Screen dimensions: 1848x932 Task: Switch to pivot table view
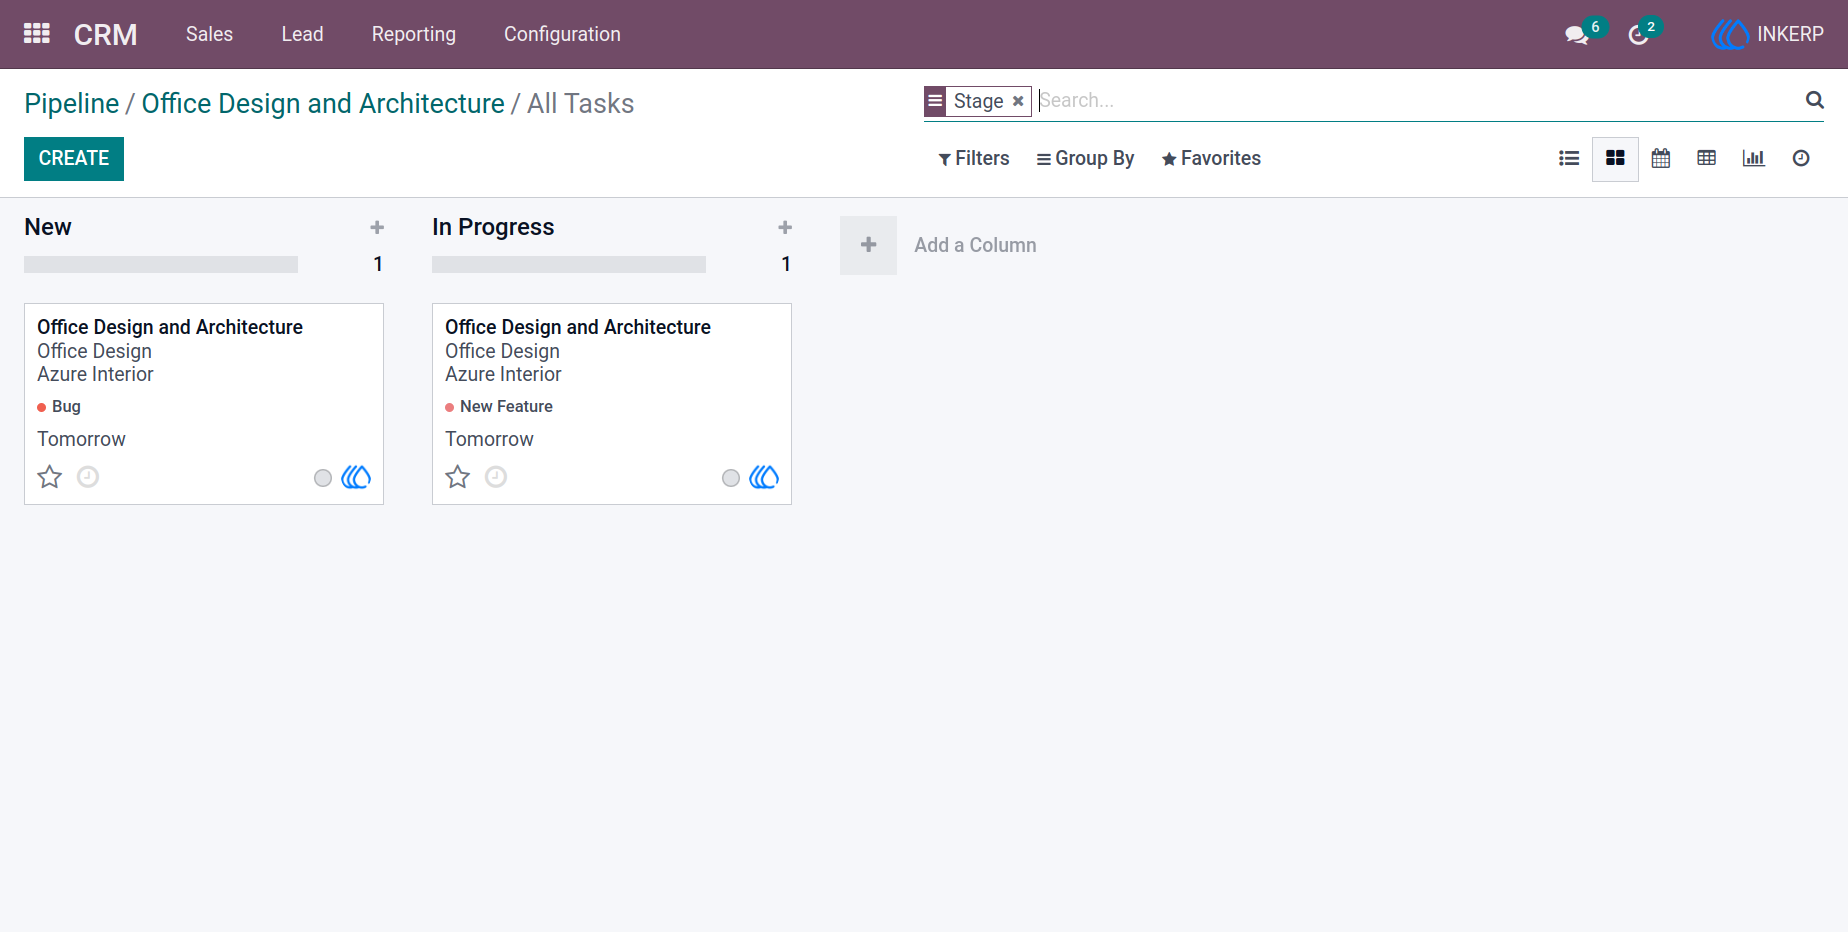tap(1707, 158)
